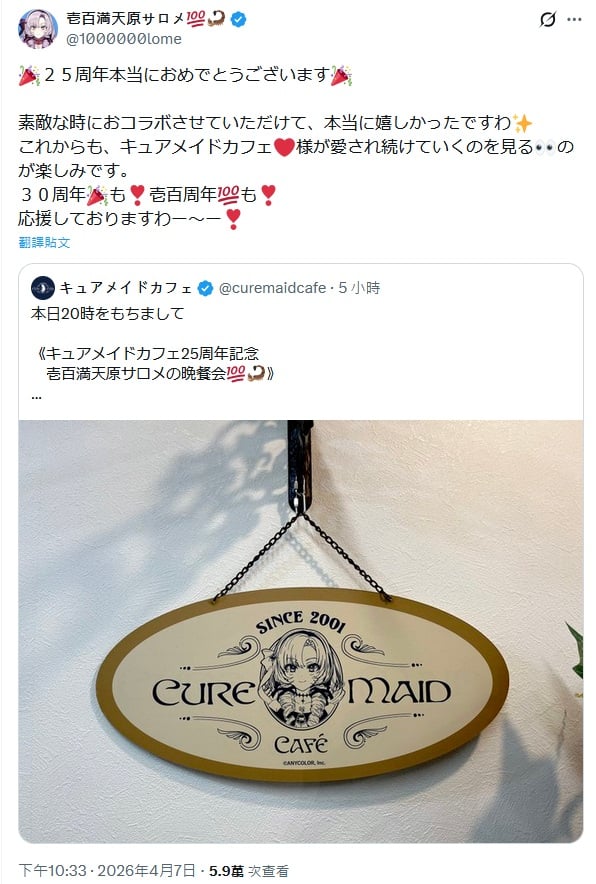Open the @1000000lome handle
Image resolution: width=596 pixels, height=884 pixels.
click(x=124, y=39)
